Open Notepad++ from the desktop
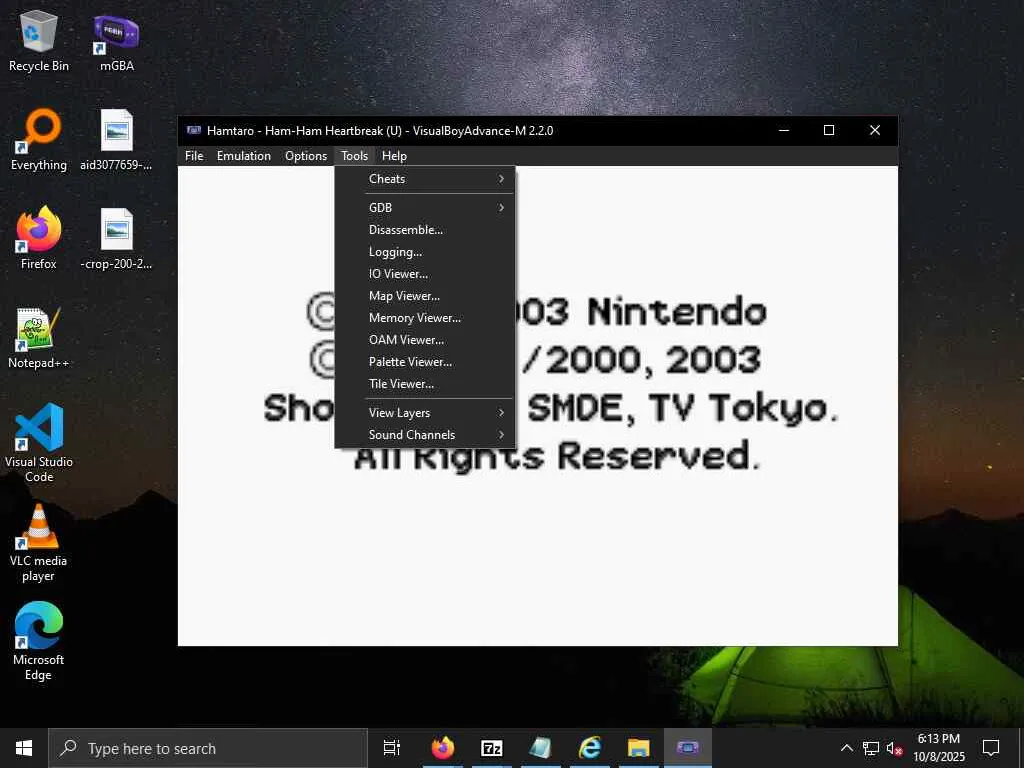 39,338
